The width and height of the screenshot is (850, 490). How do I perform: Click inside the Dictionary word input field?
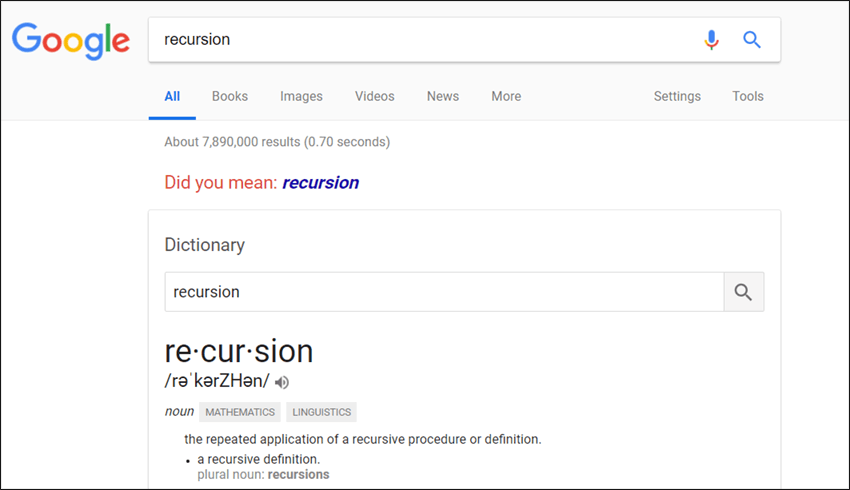click(x=445, y=292)
